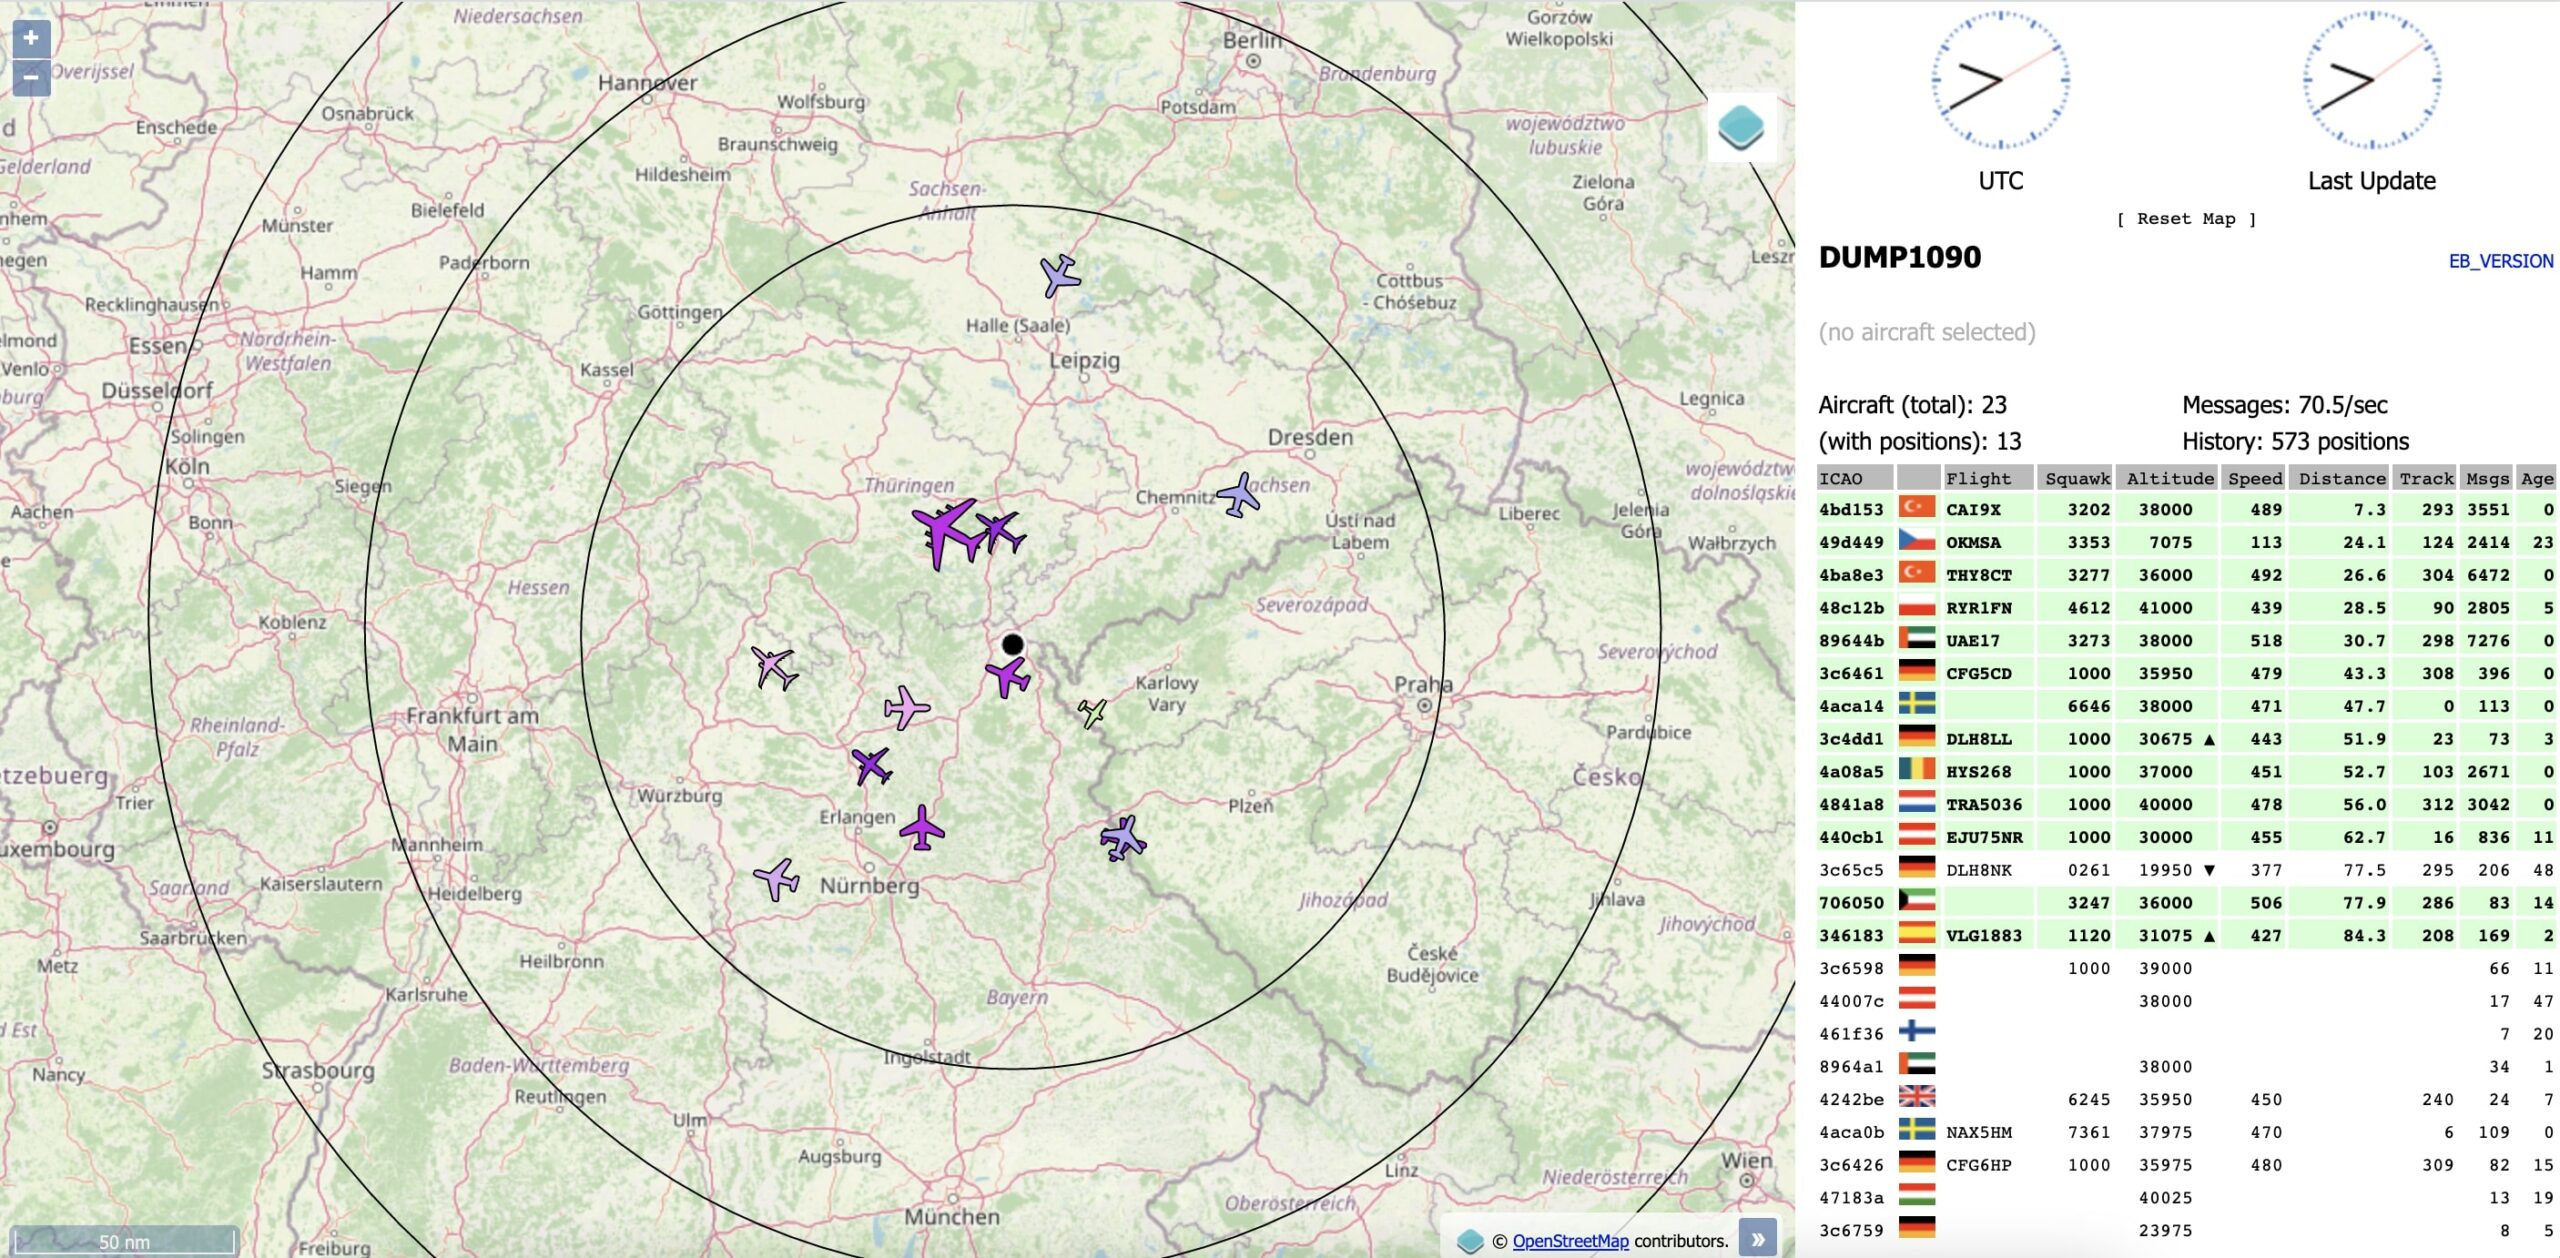This screenshot has height=1258, width=2560.
Task: Sort table by Track column header
Action: [x=2426, y=478]
